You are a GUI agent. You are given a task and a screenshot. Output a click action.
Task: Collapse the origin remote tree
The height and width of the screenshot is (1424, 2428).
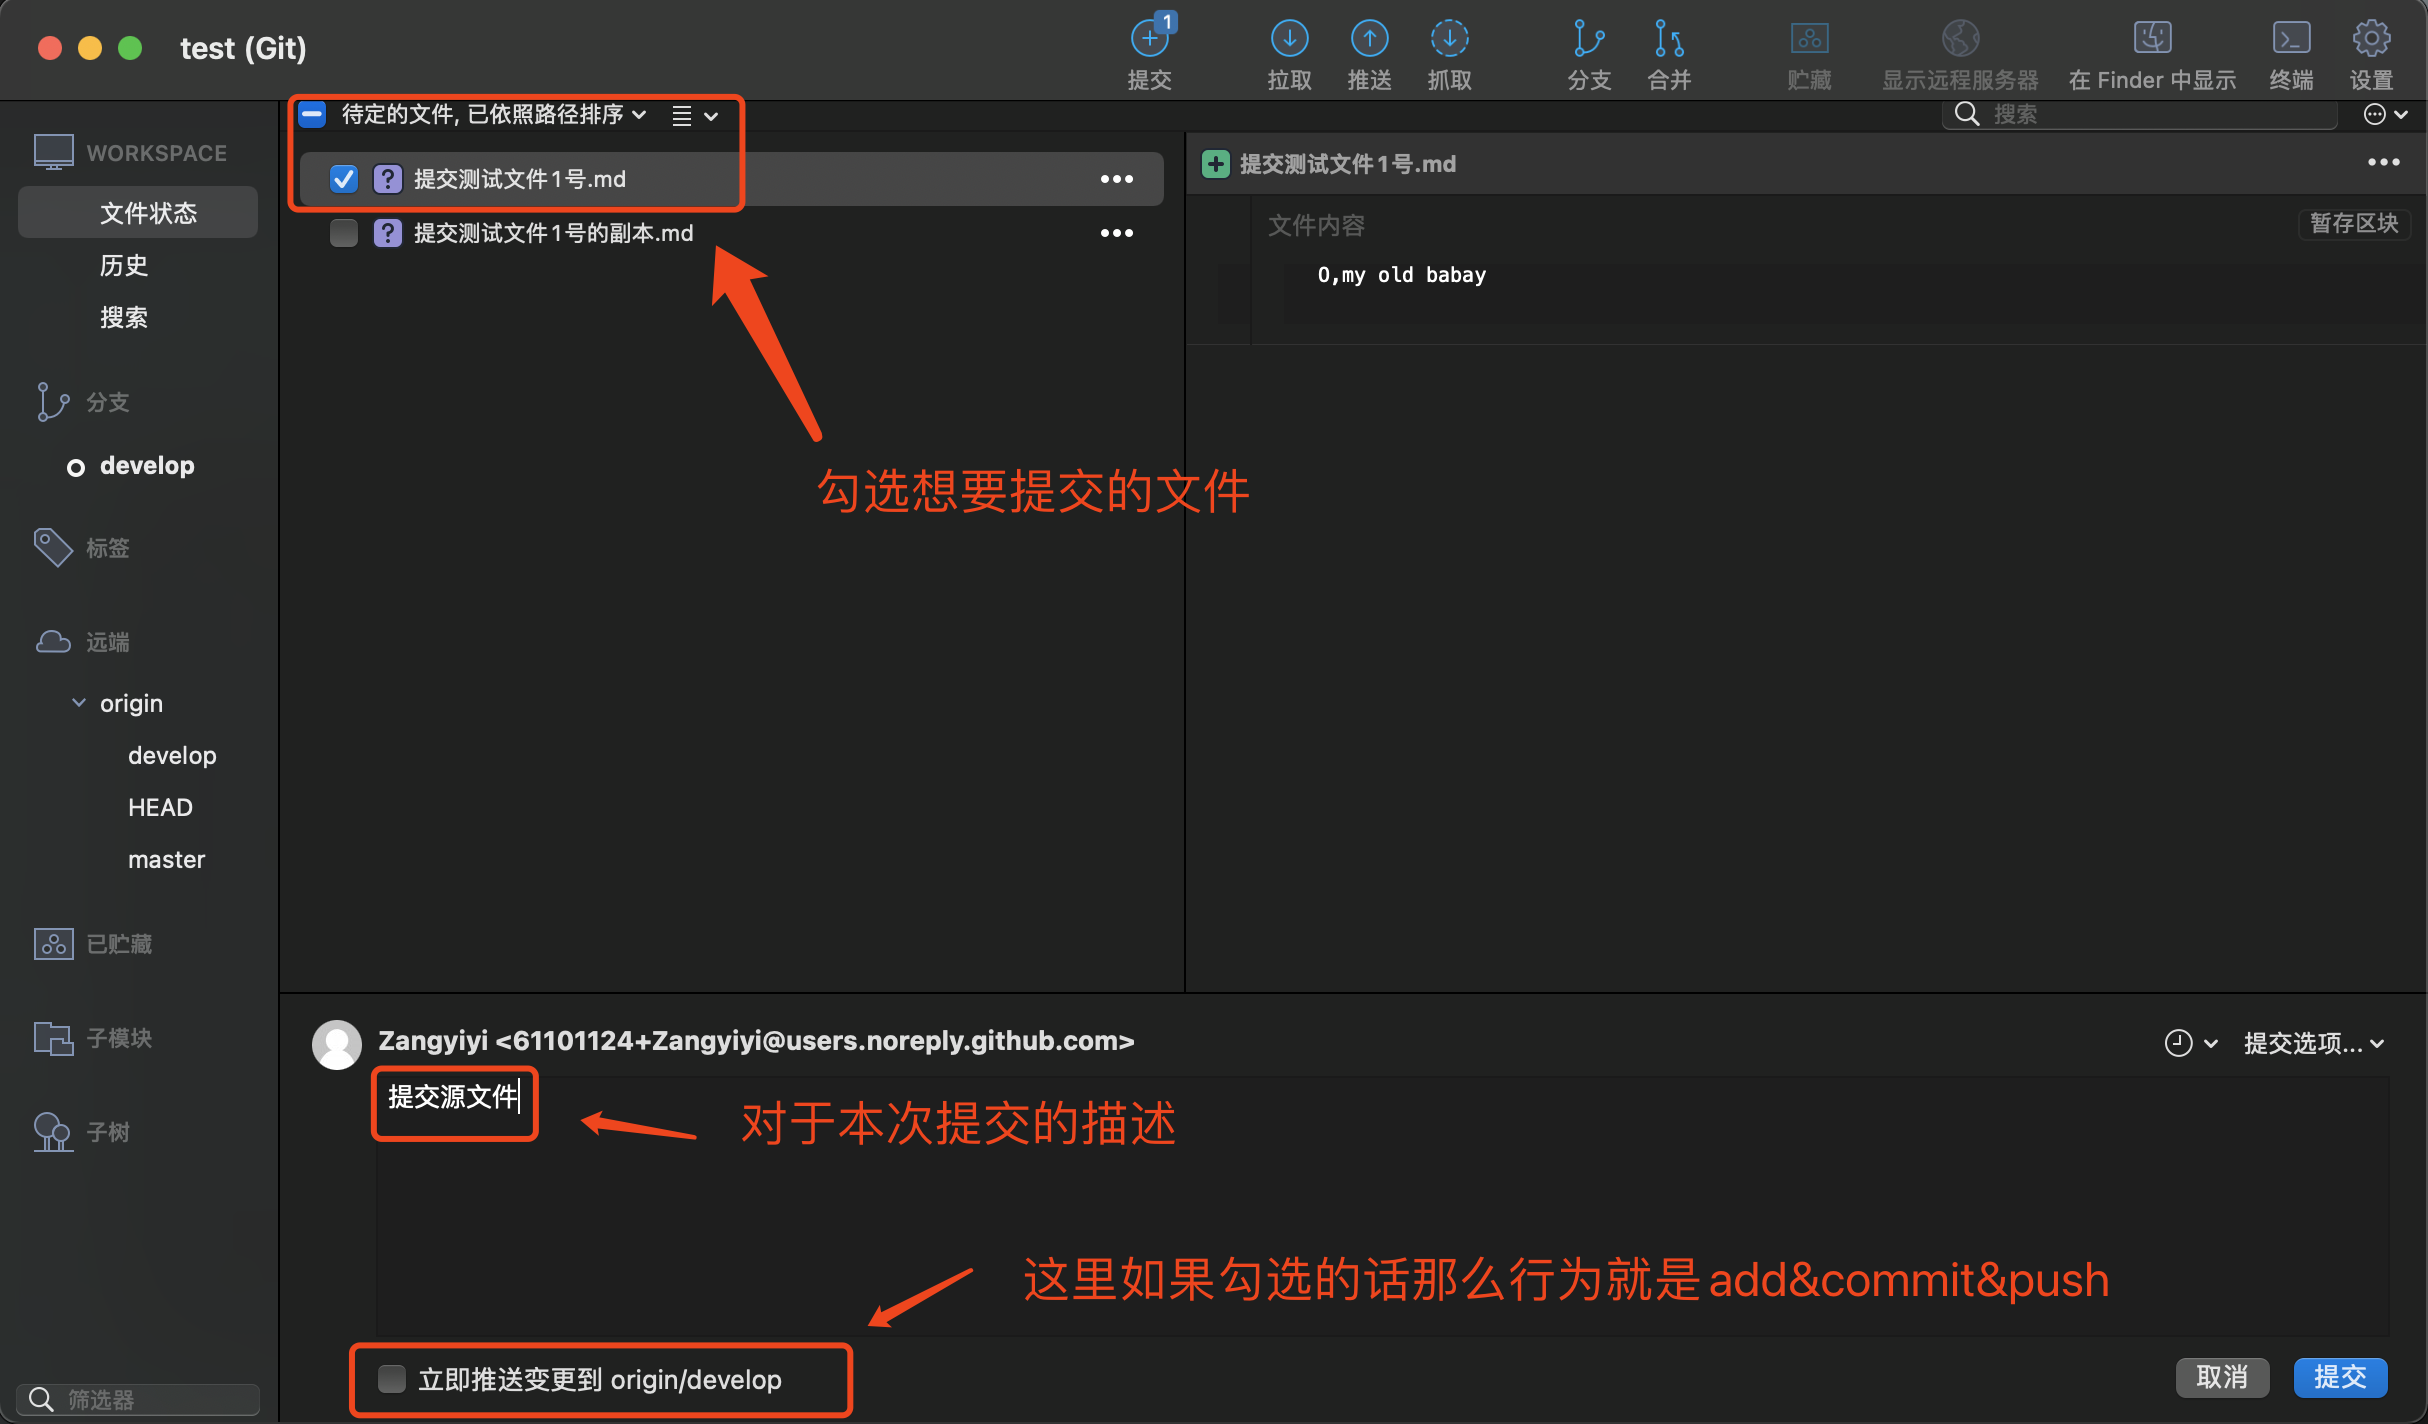[x=79, y=703]
